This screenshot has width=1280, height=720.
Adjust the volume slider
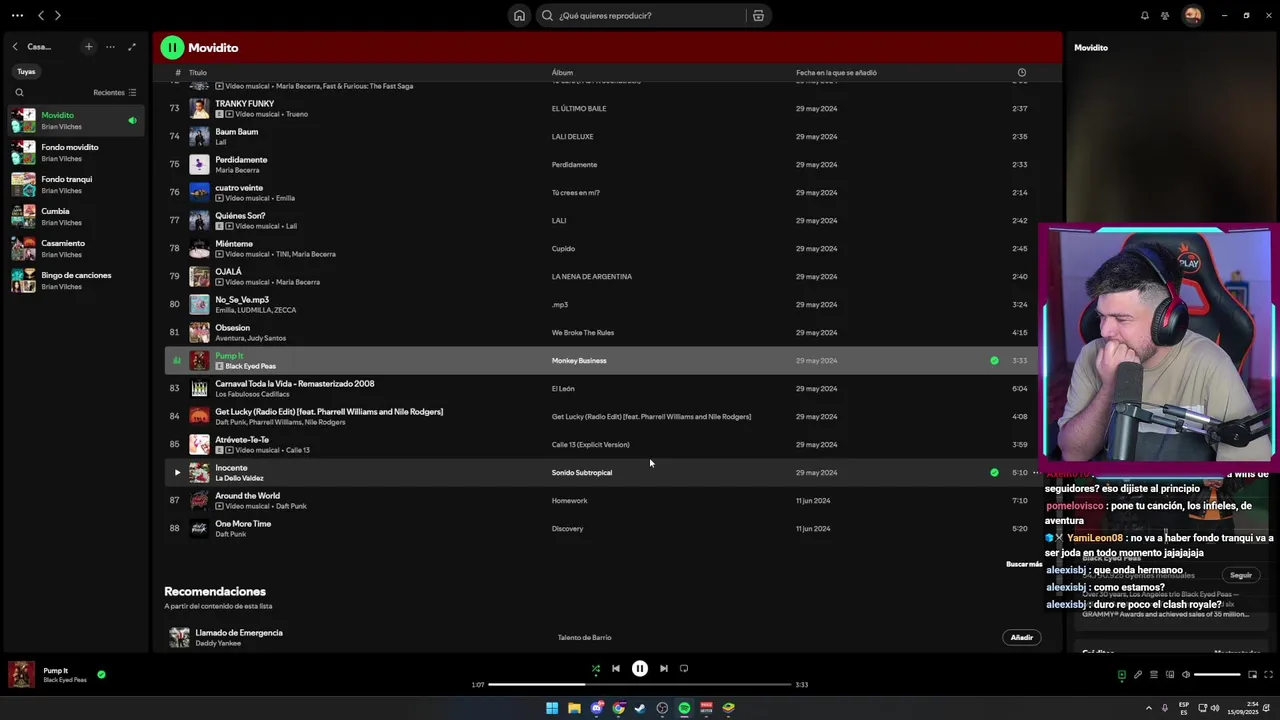[x=1218, y=675]
